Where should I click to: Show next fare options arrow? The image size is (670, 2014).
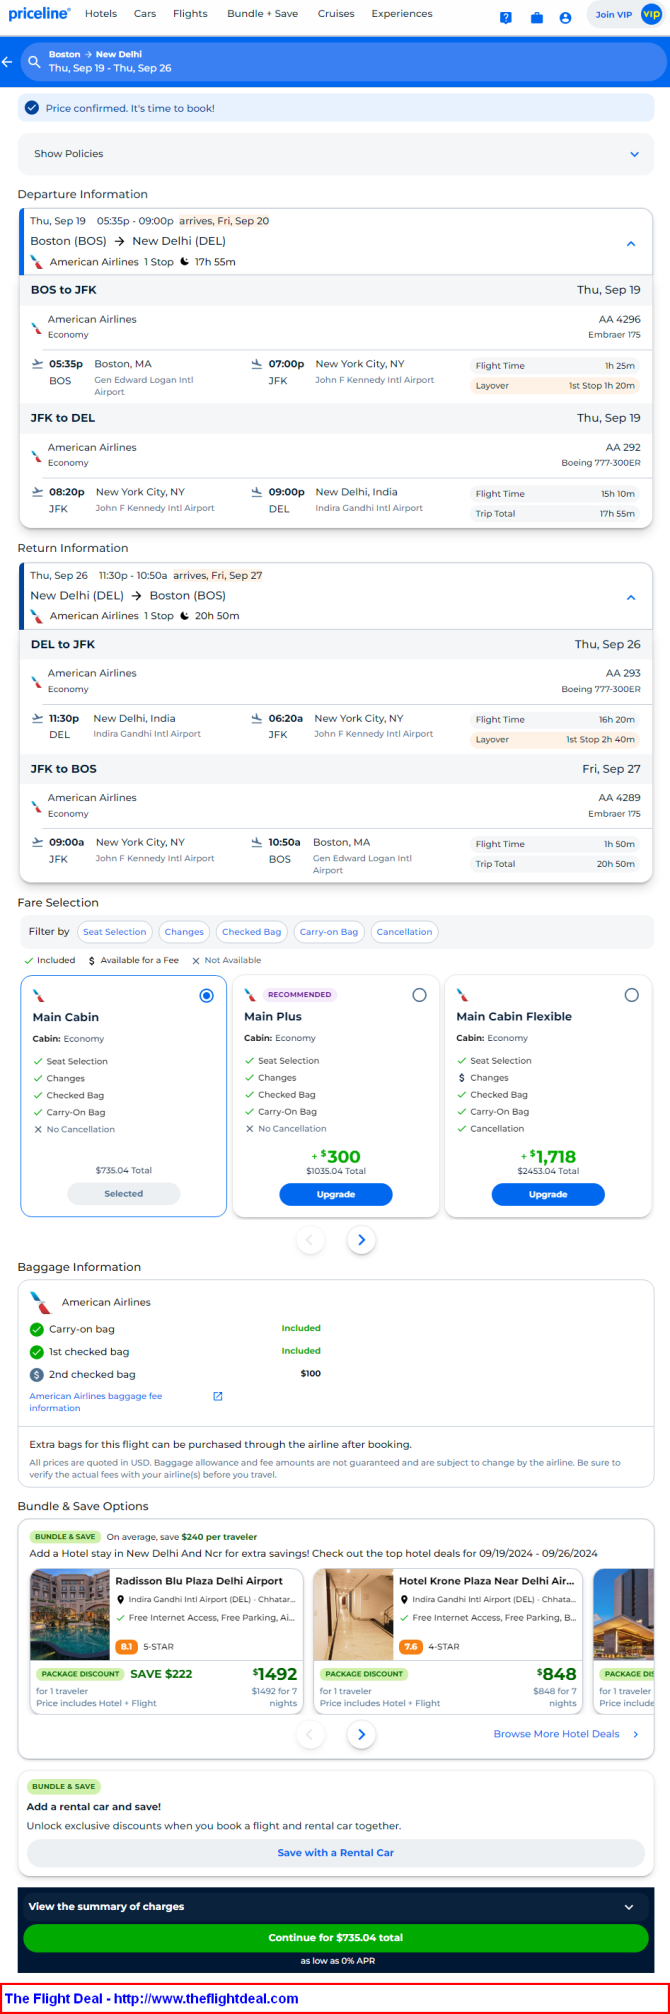pyautogui.click(x=361, y=1240)
